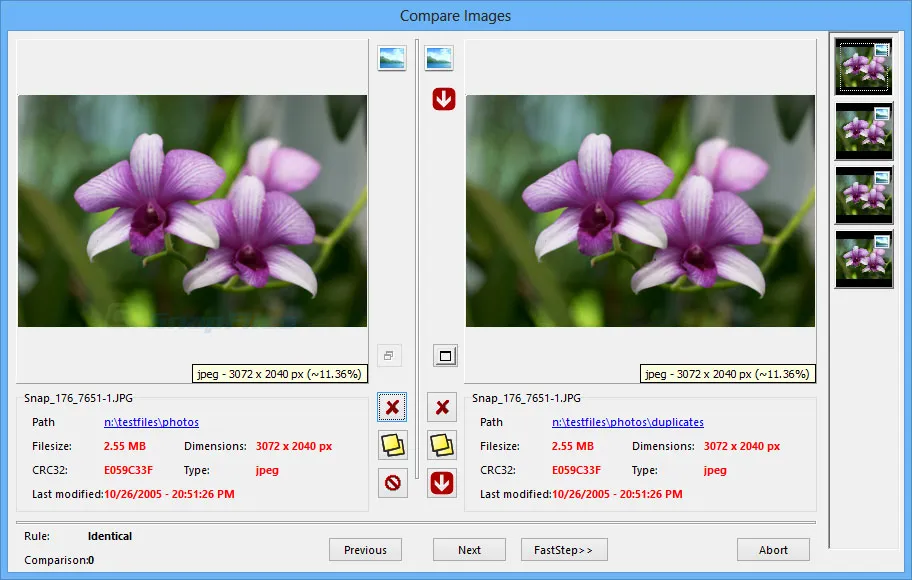
Task: Abort the comparison
Action: pos(773,550)
